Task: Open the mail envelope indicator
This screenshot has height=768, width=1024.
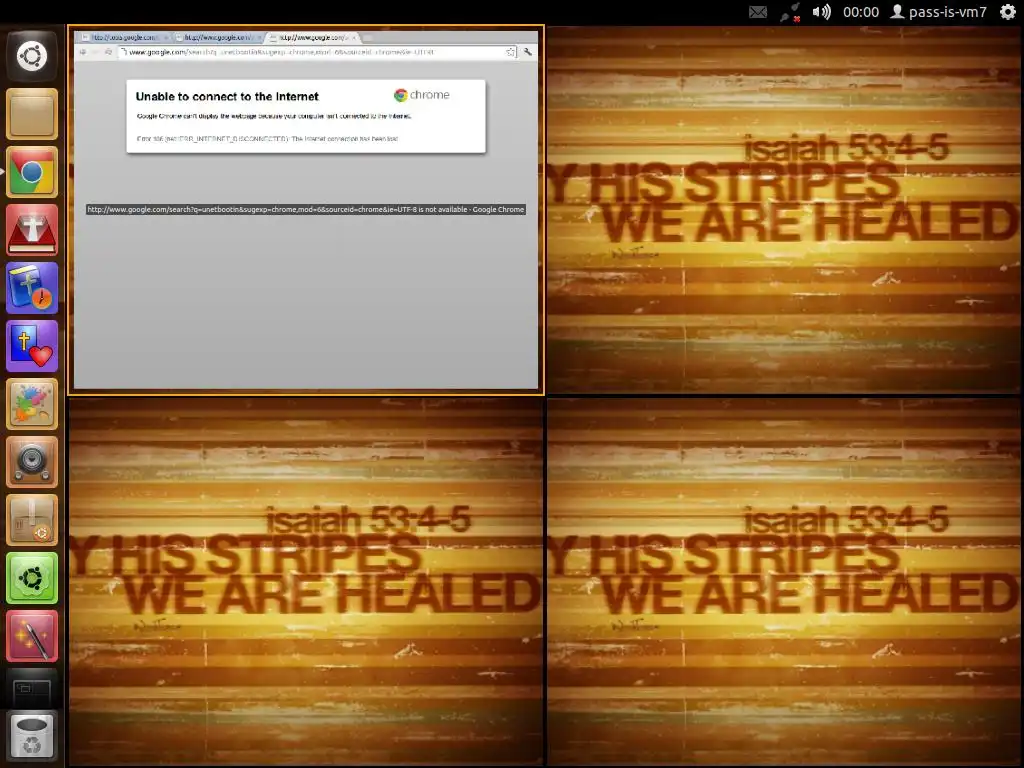Action: (758, 12)
